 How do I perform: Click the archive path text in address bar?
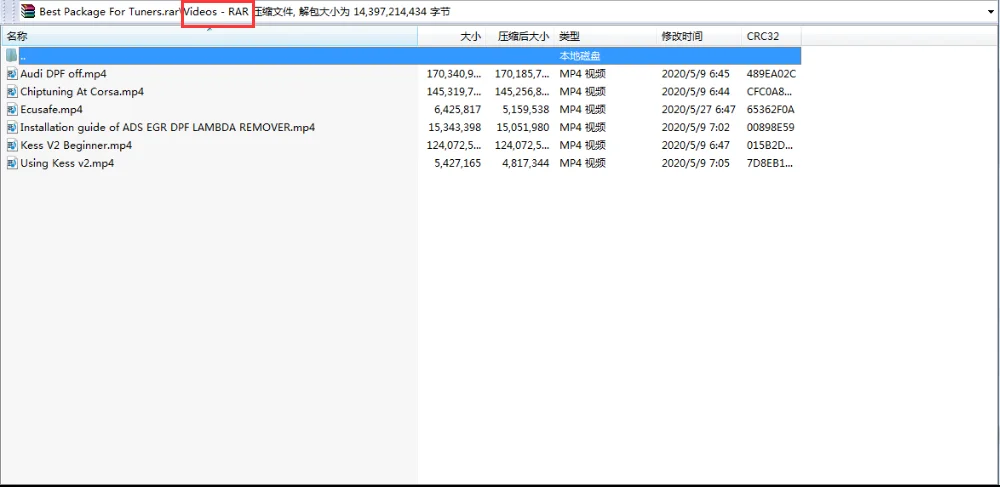click(245, 11)
